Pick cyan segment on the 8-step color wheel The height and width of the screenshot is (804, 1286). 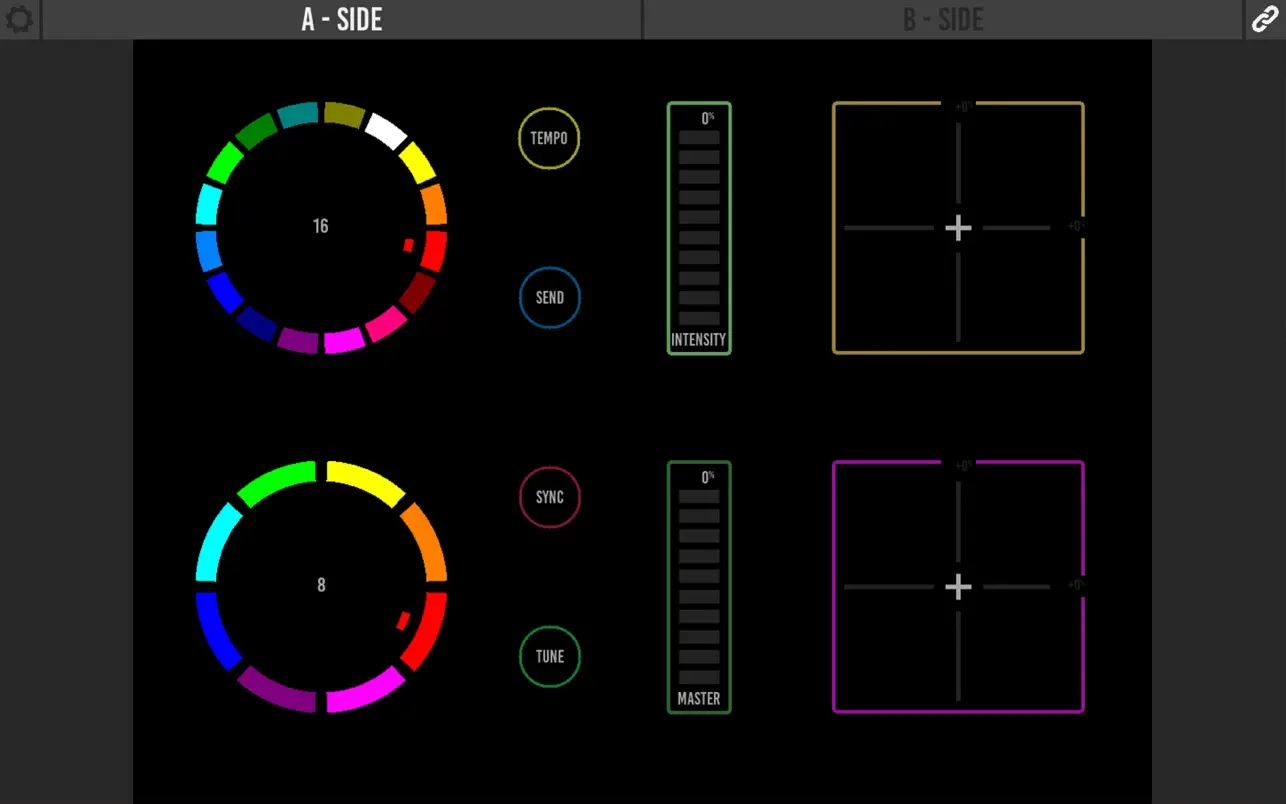[217, 541]
